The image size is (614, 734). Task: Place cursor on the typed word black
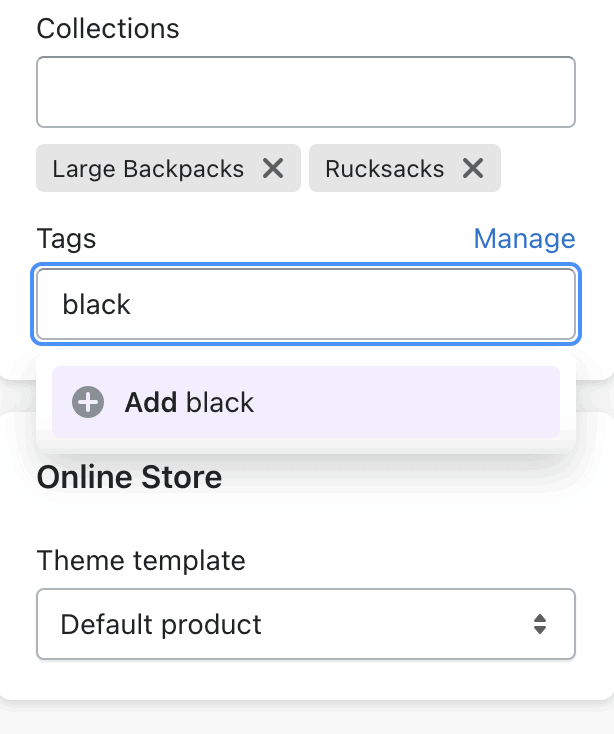pyautogui.click(x=96, y=304)
